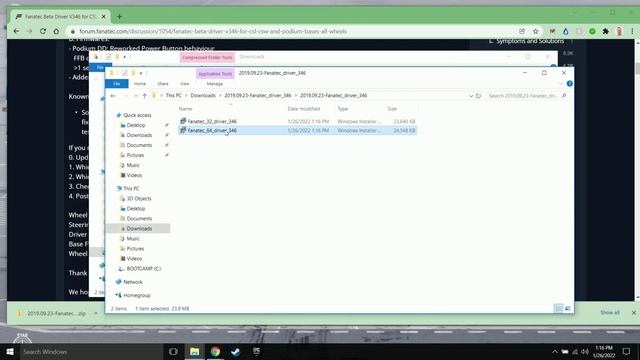Open Homegroup in the navigation pane
640x360 pixels.
(x=137, y=295)
